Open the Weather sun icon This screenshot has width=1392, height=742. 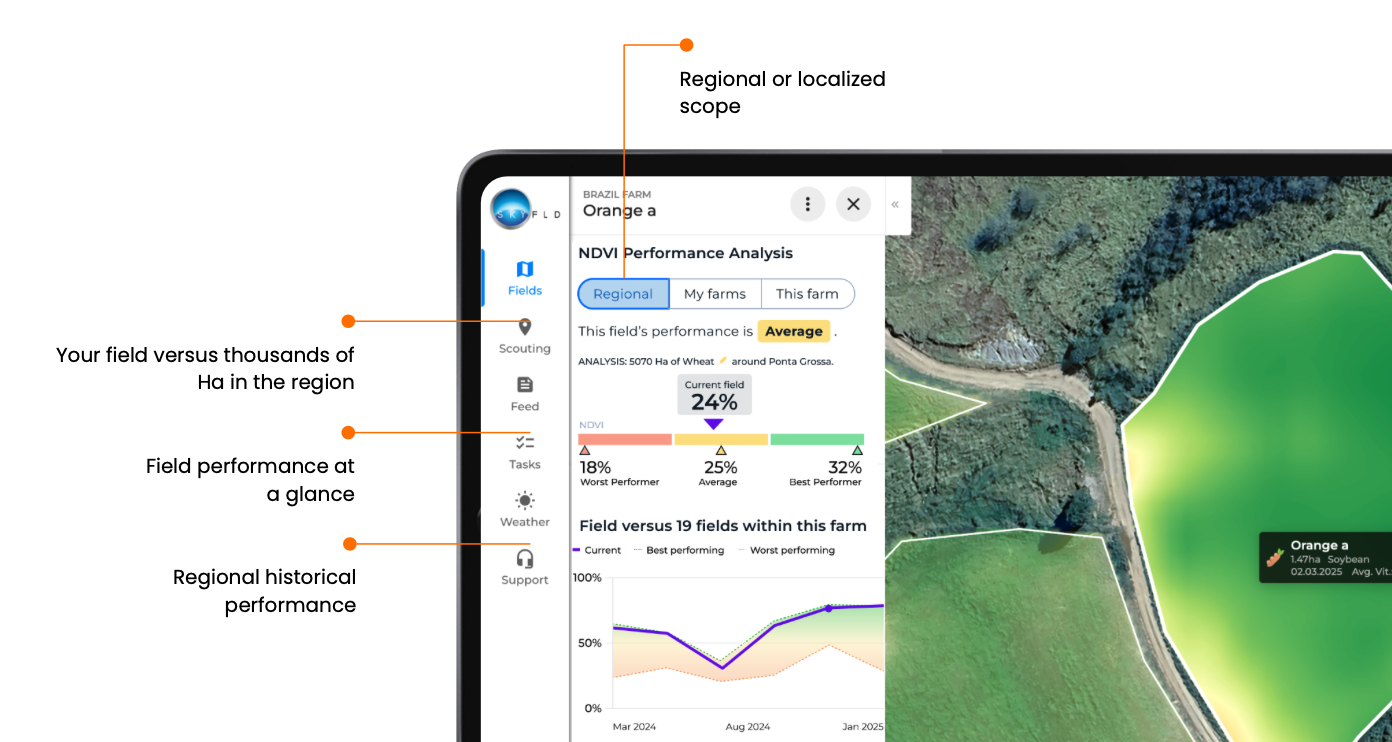pyautogui.click(x=525, y=500)
